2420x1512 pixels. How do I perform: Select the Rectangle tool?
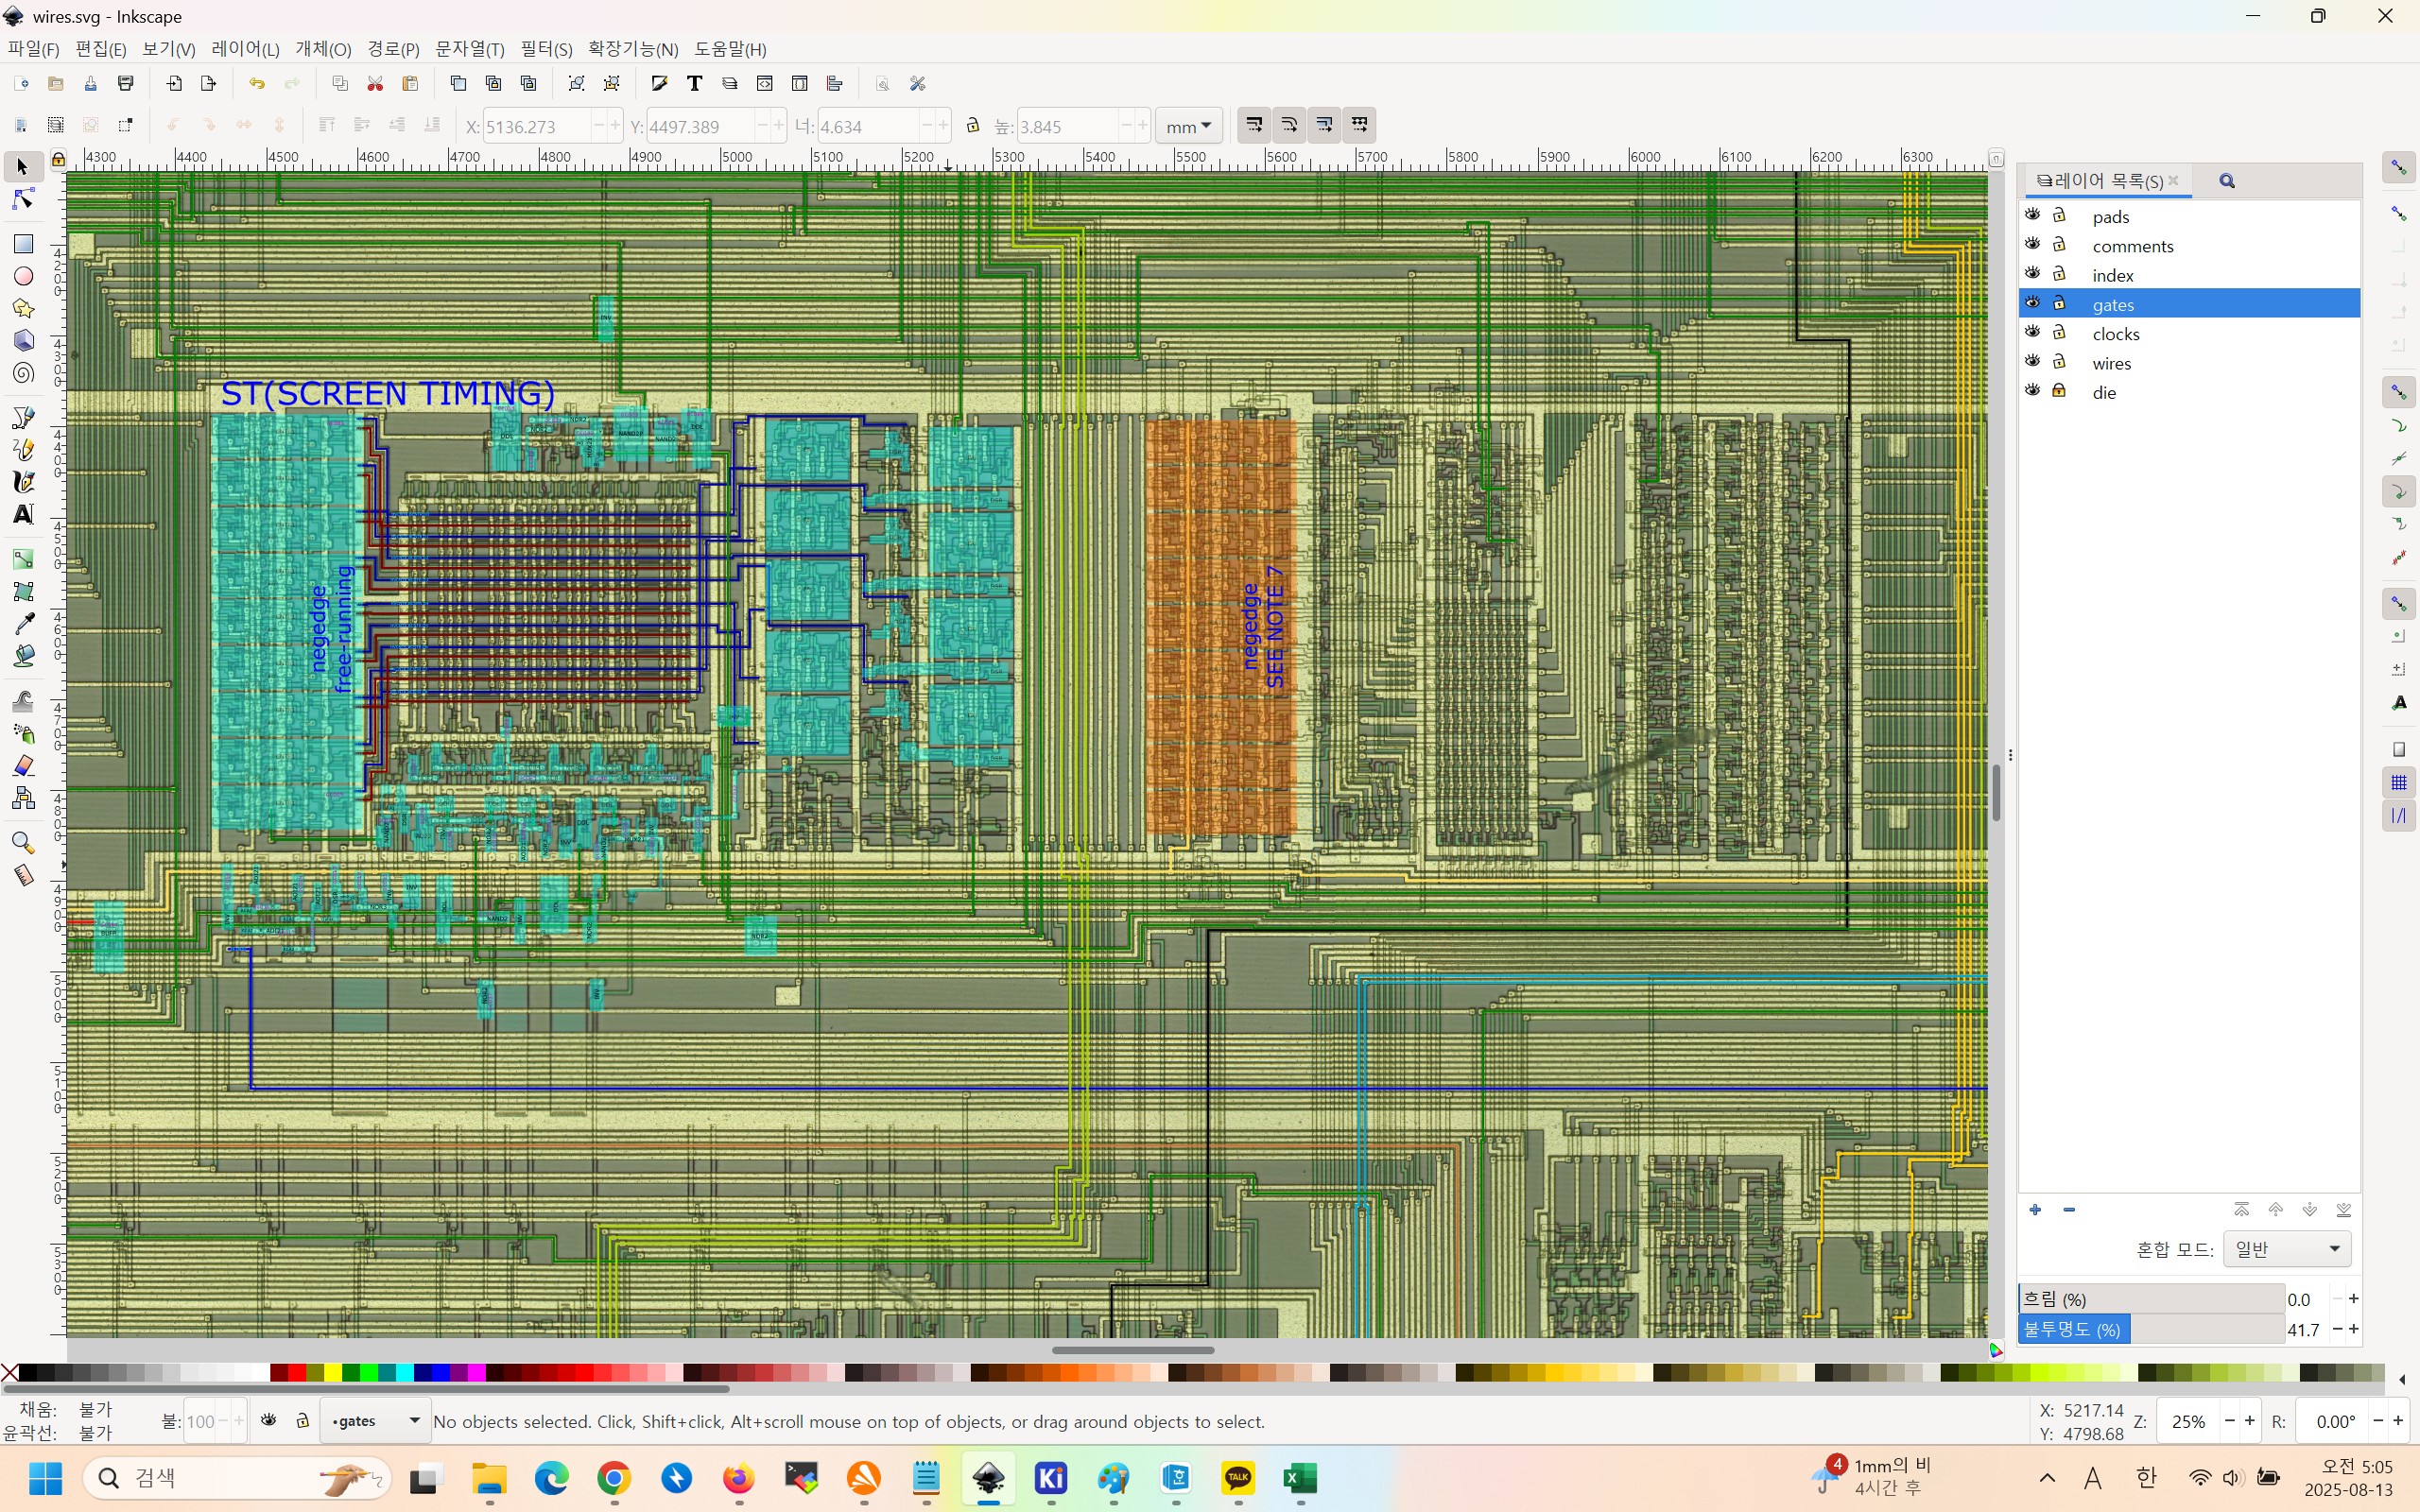point(23,244)
